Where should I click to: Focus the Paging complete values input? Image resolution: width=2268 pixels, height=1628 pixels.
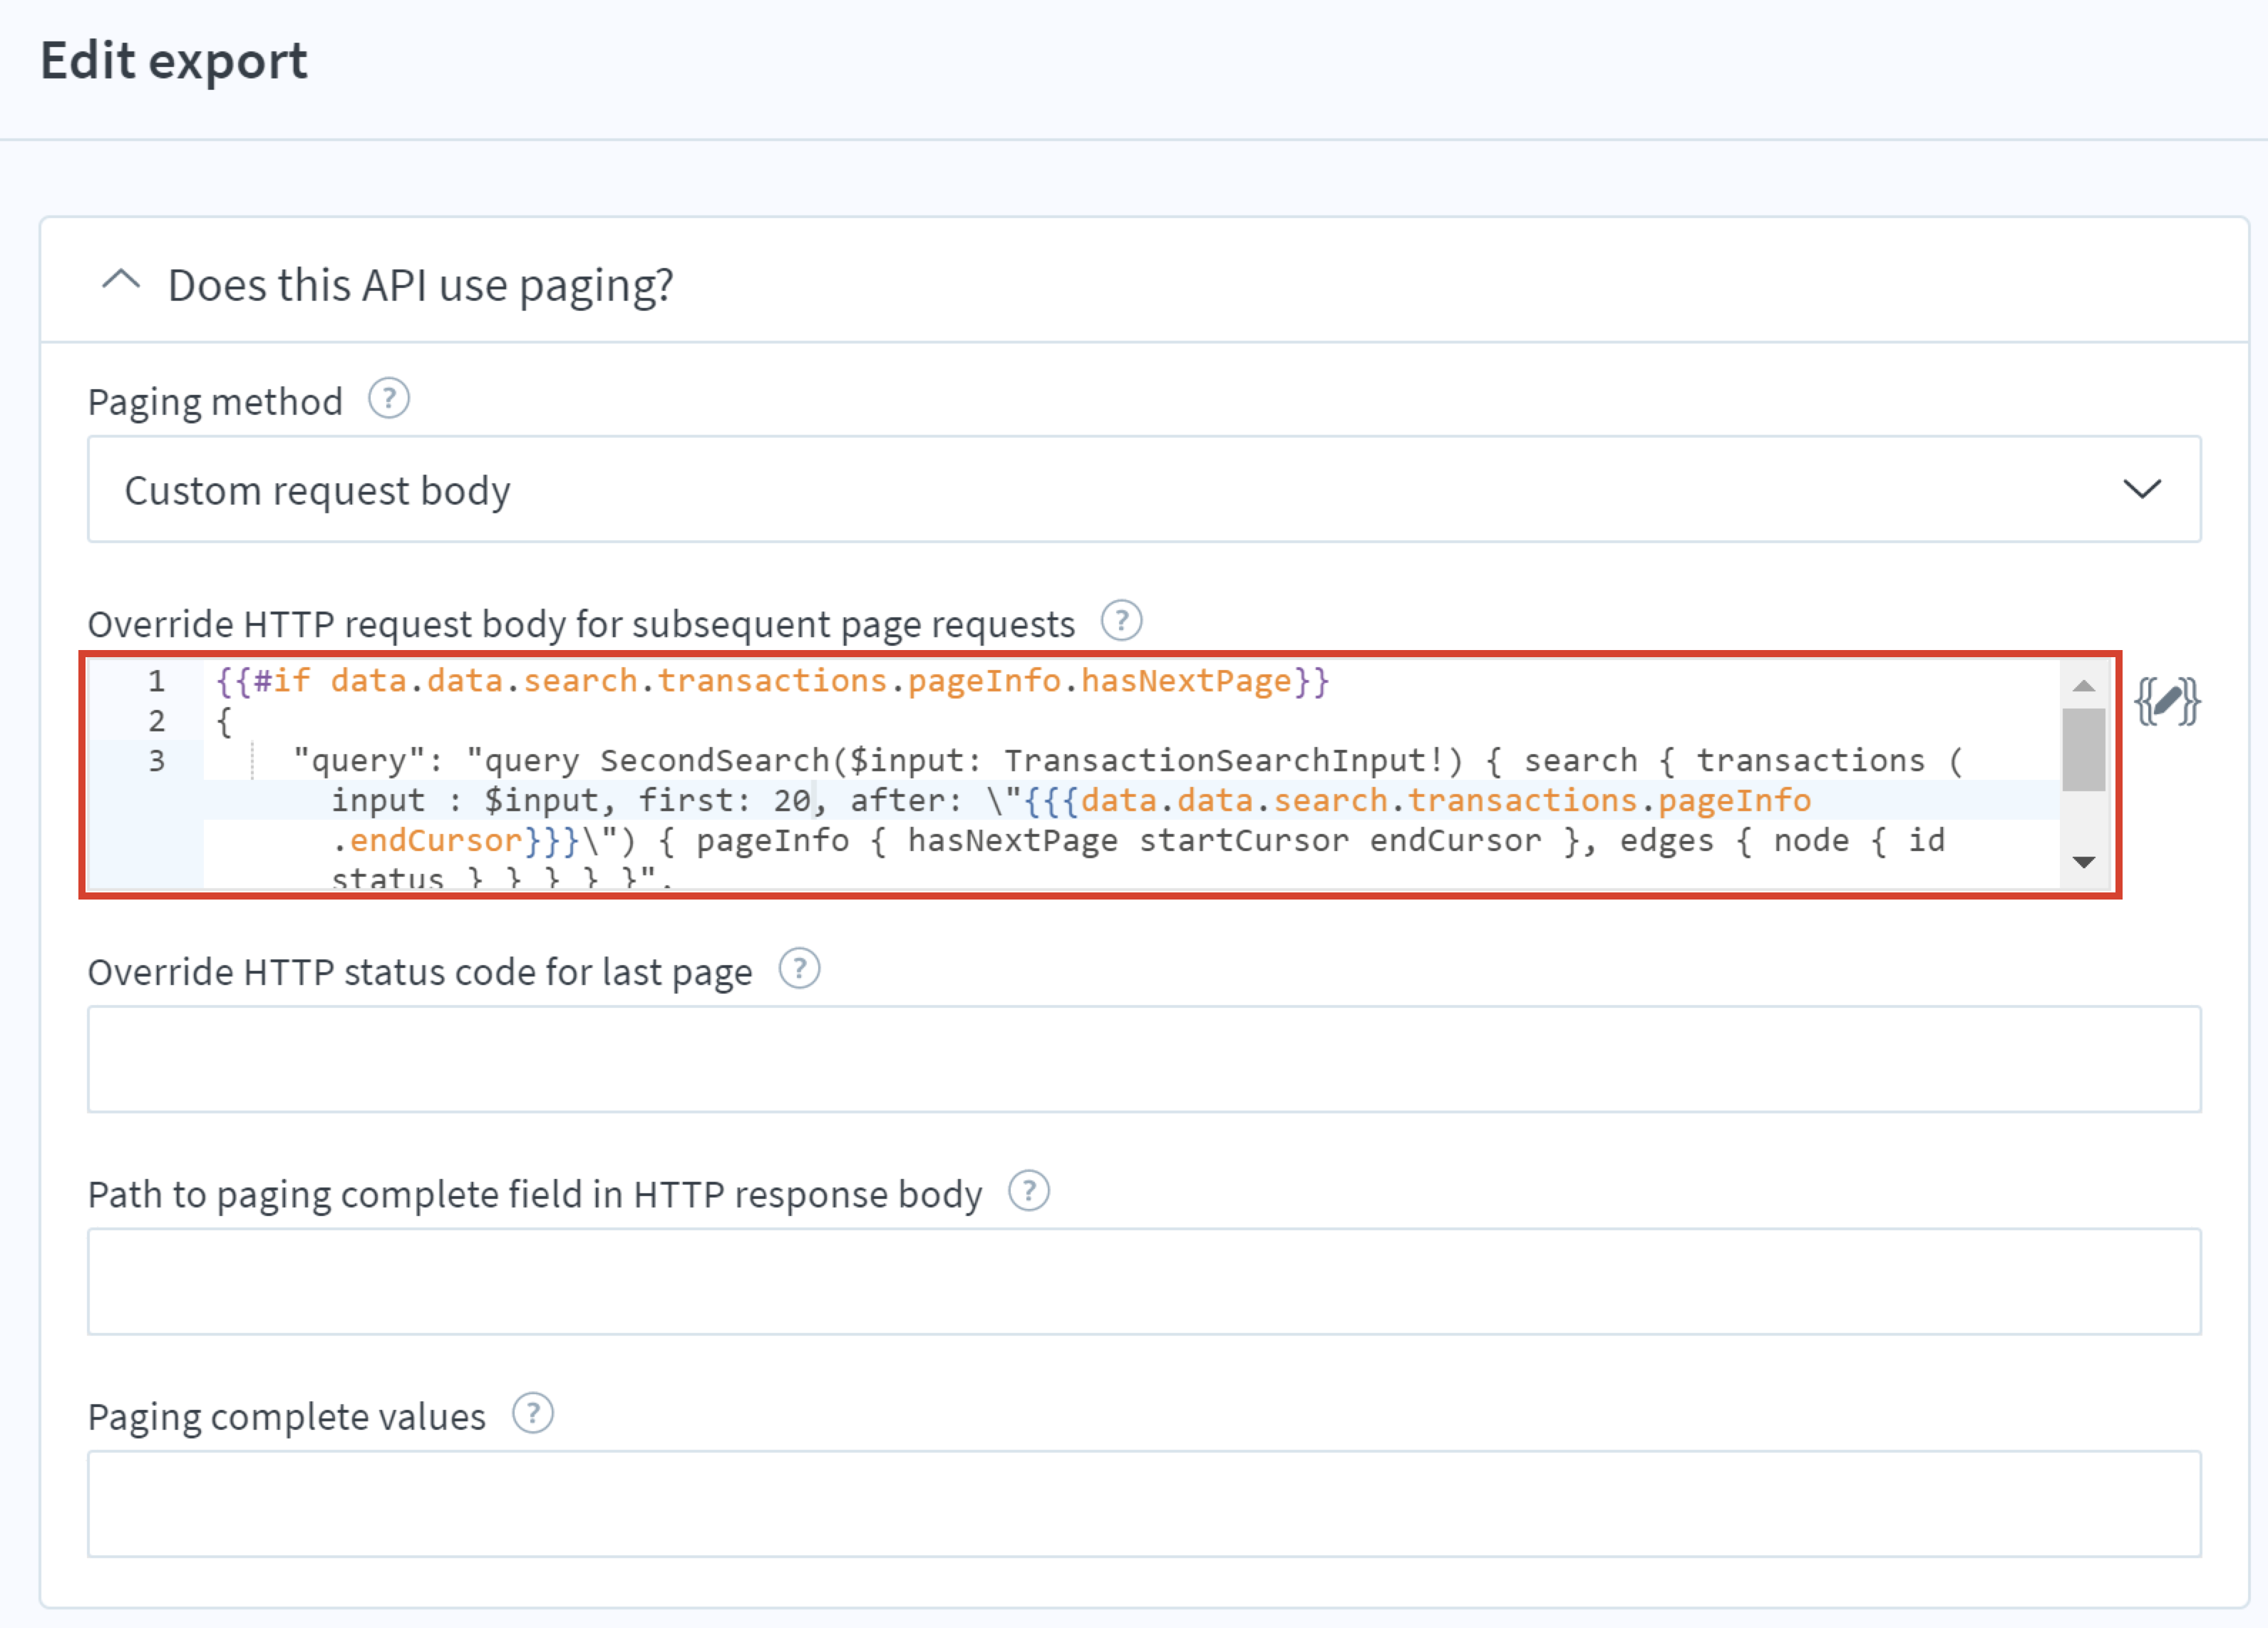point(1144,1505)
